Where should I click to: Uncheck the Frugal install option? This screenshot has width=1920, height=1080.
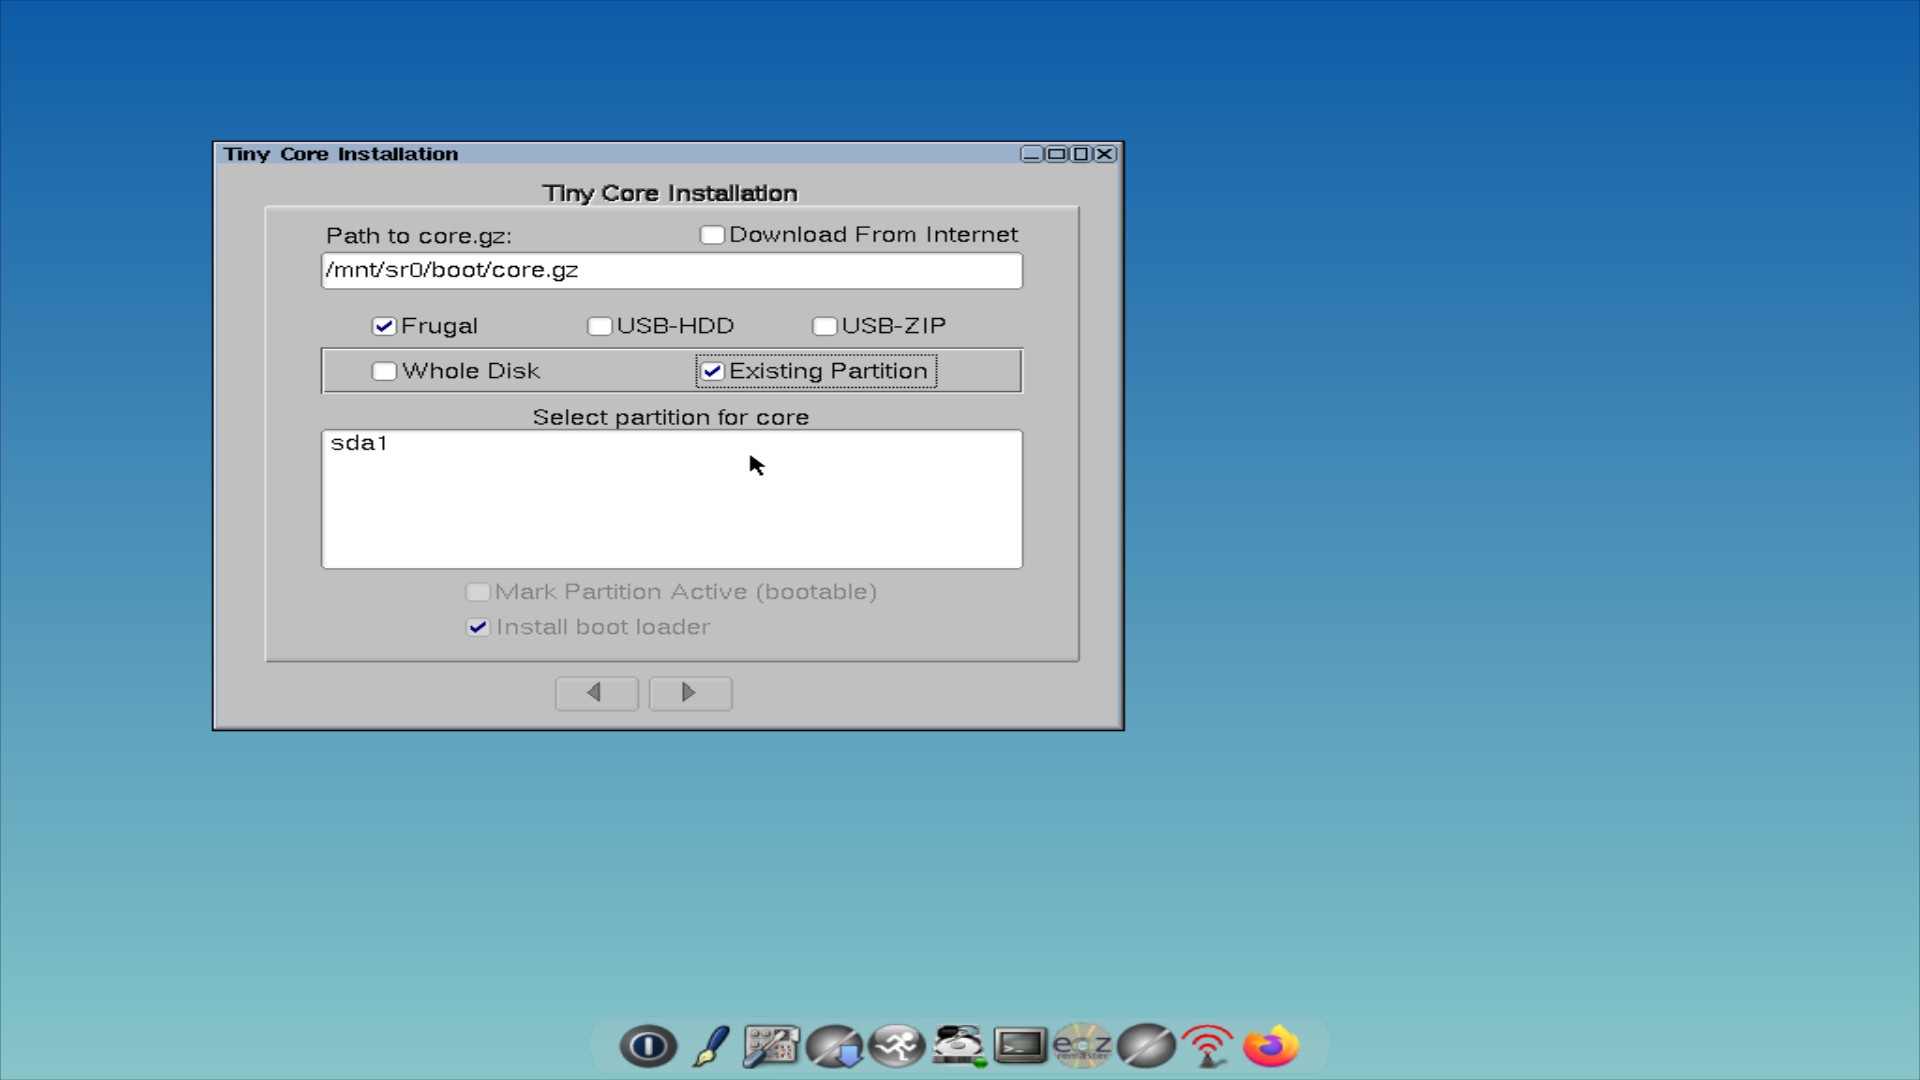click(x=385, y=325)
